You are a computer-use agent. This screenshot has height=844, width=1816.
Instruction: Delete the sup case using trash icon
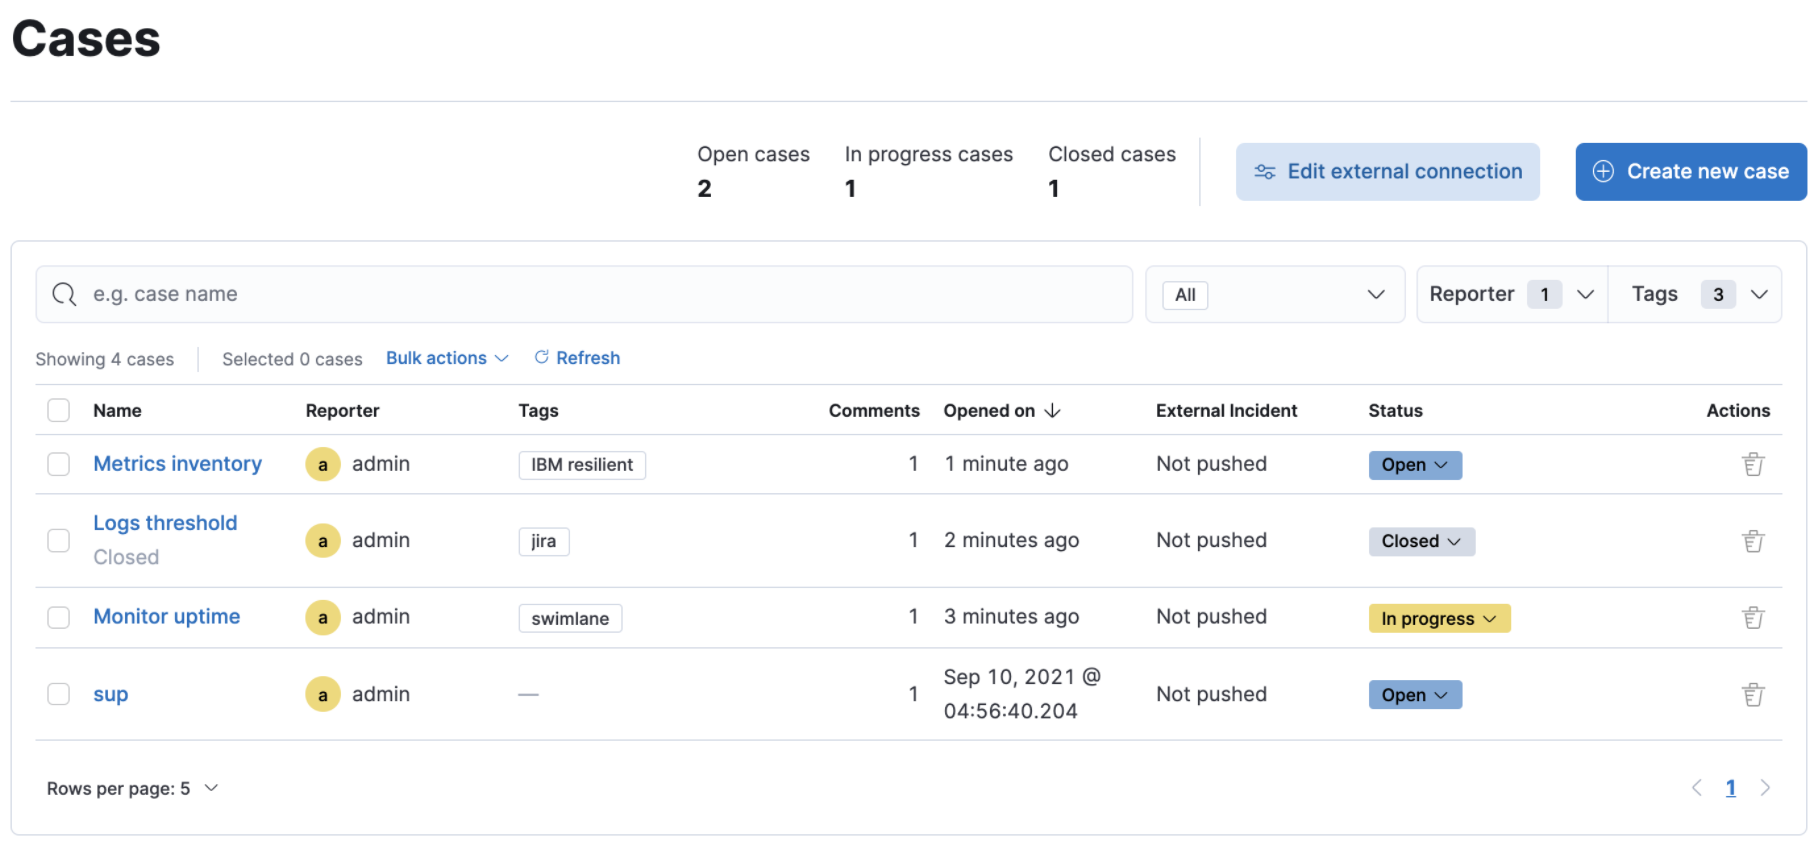pyautogui.click(x=1752, y=695)
